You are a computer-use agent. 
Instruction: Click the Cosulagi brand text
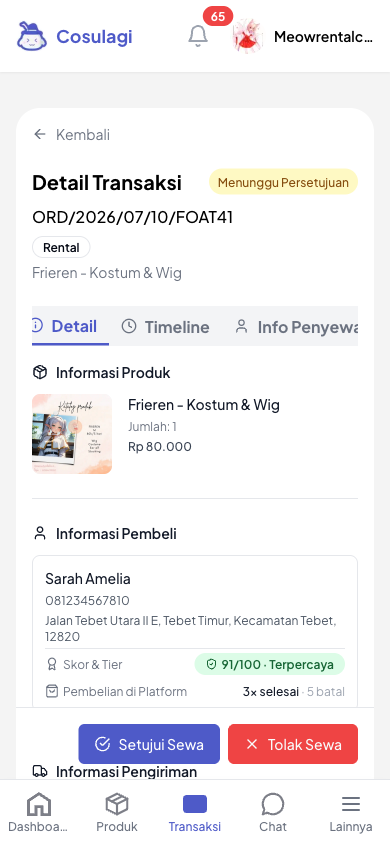(x=94, y=37)
